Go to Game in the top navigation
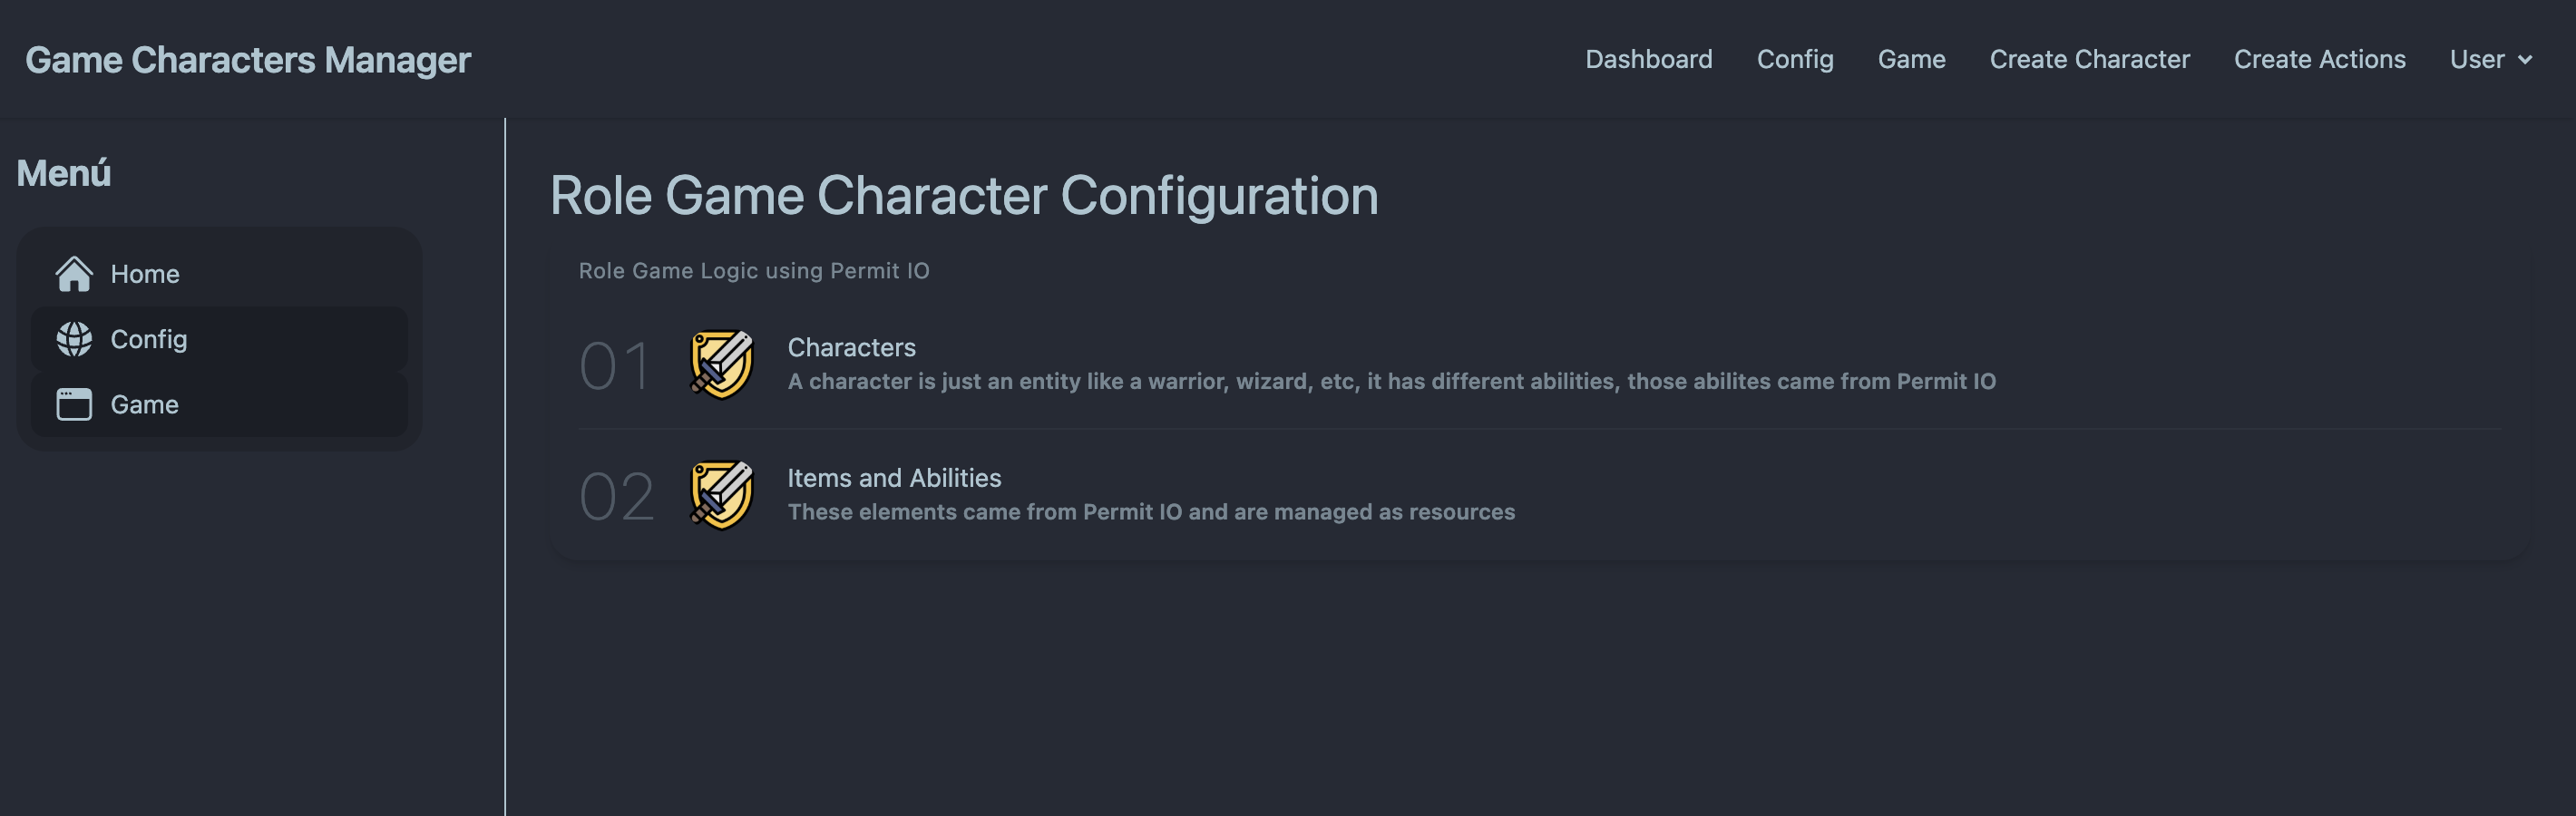Viewport: 2576px width, 816px height. click(x=1911, y=59)
